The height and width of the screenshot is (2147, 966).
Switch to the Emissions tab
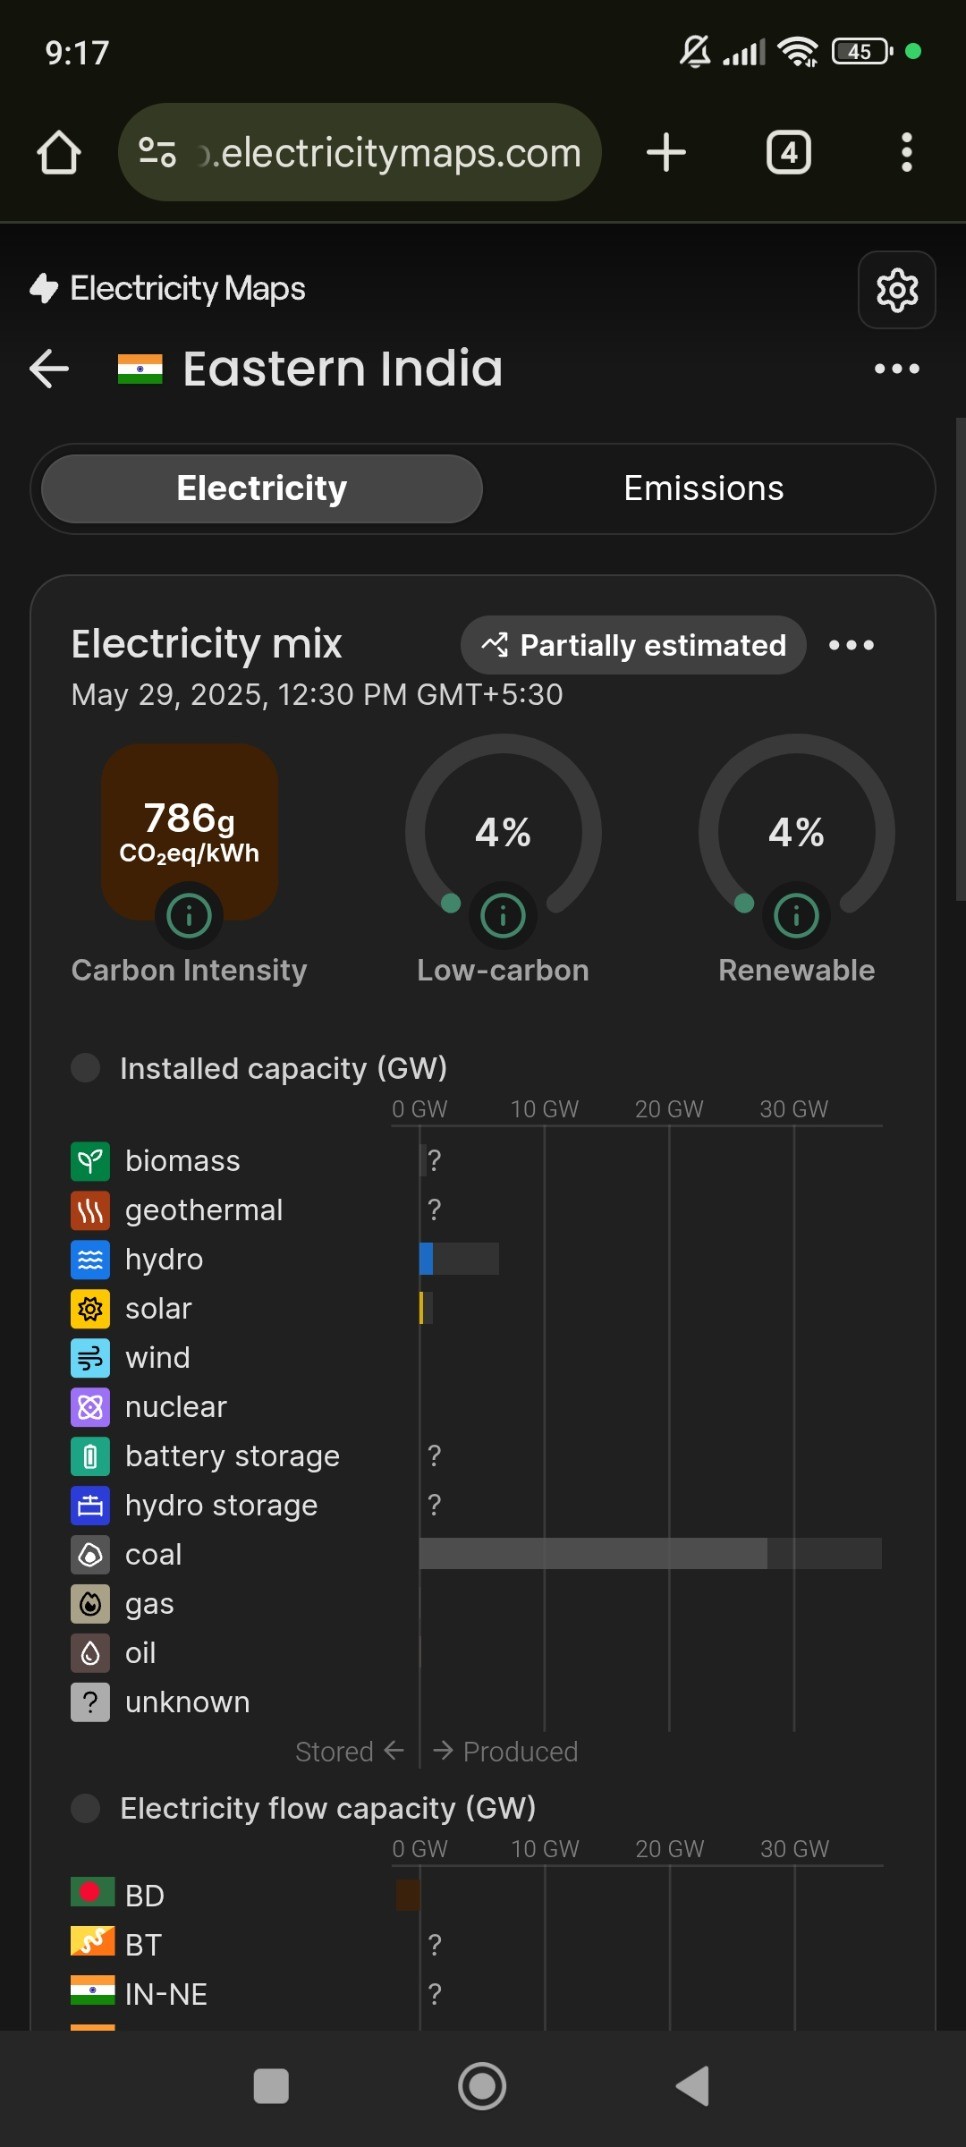tap(704, 489)
